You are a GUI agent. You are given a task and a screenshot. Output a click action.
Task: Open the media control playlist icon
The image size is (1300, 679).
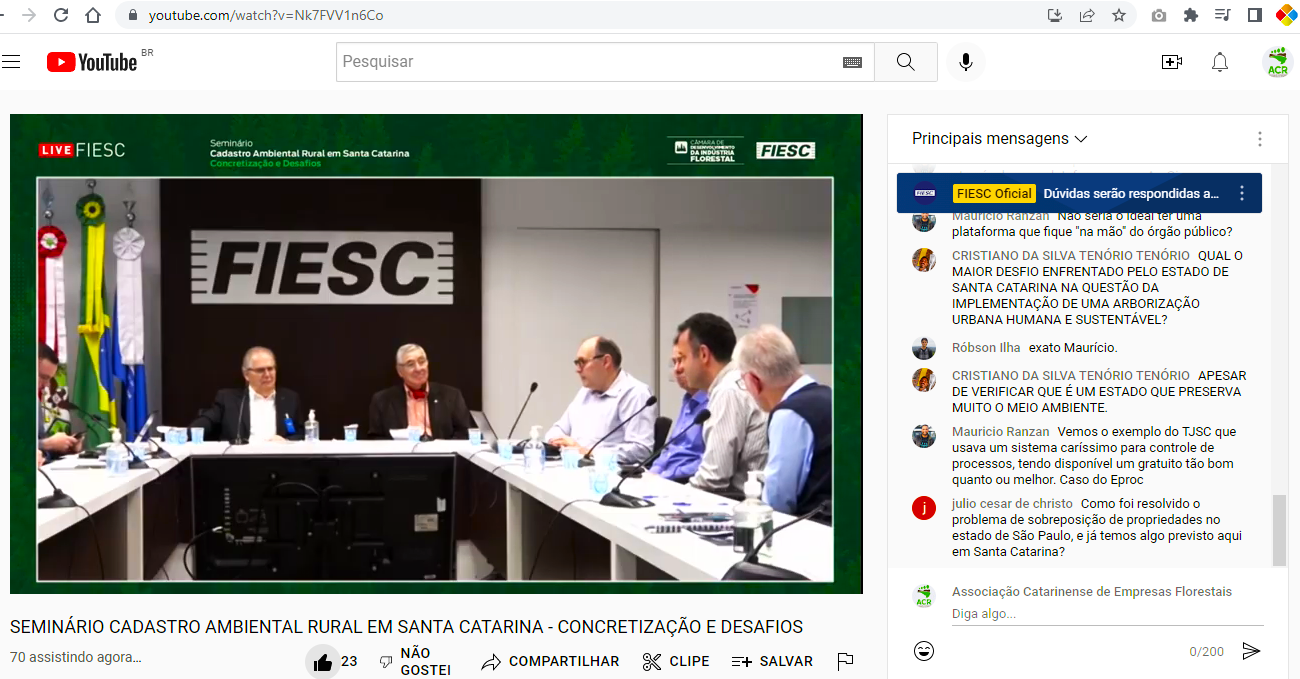1222,15
